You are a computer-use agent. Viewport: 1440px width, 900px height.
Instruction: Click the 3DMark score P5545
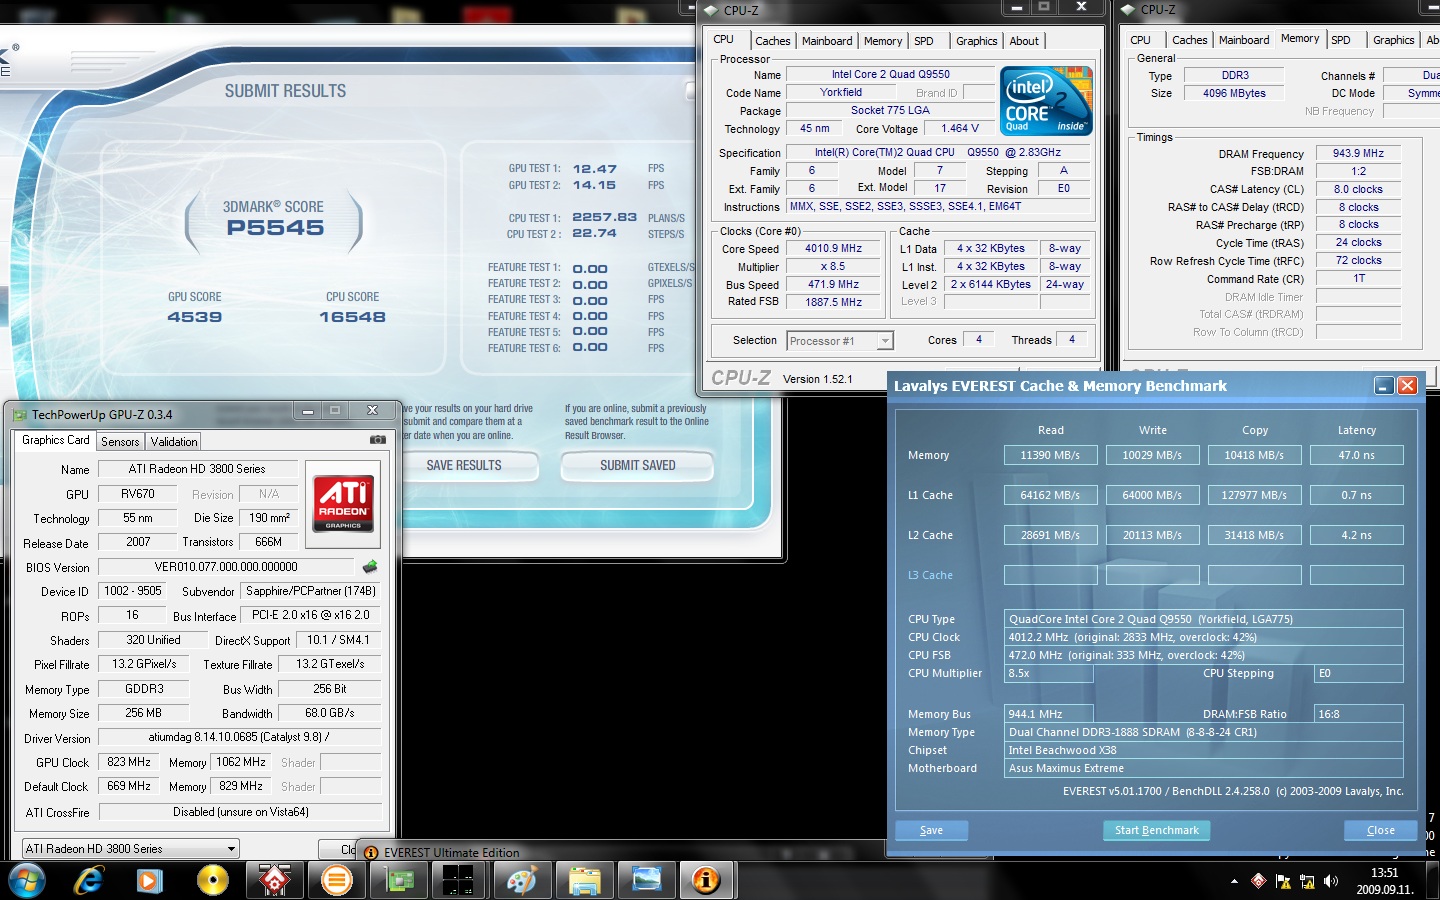(275, 228)
